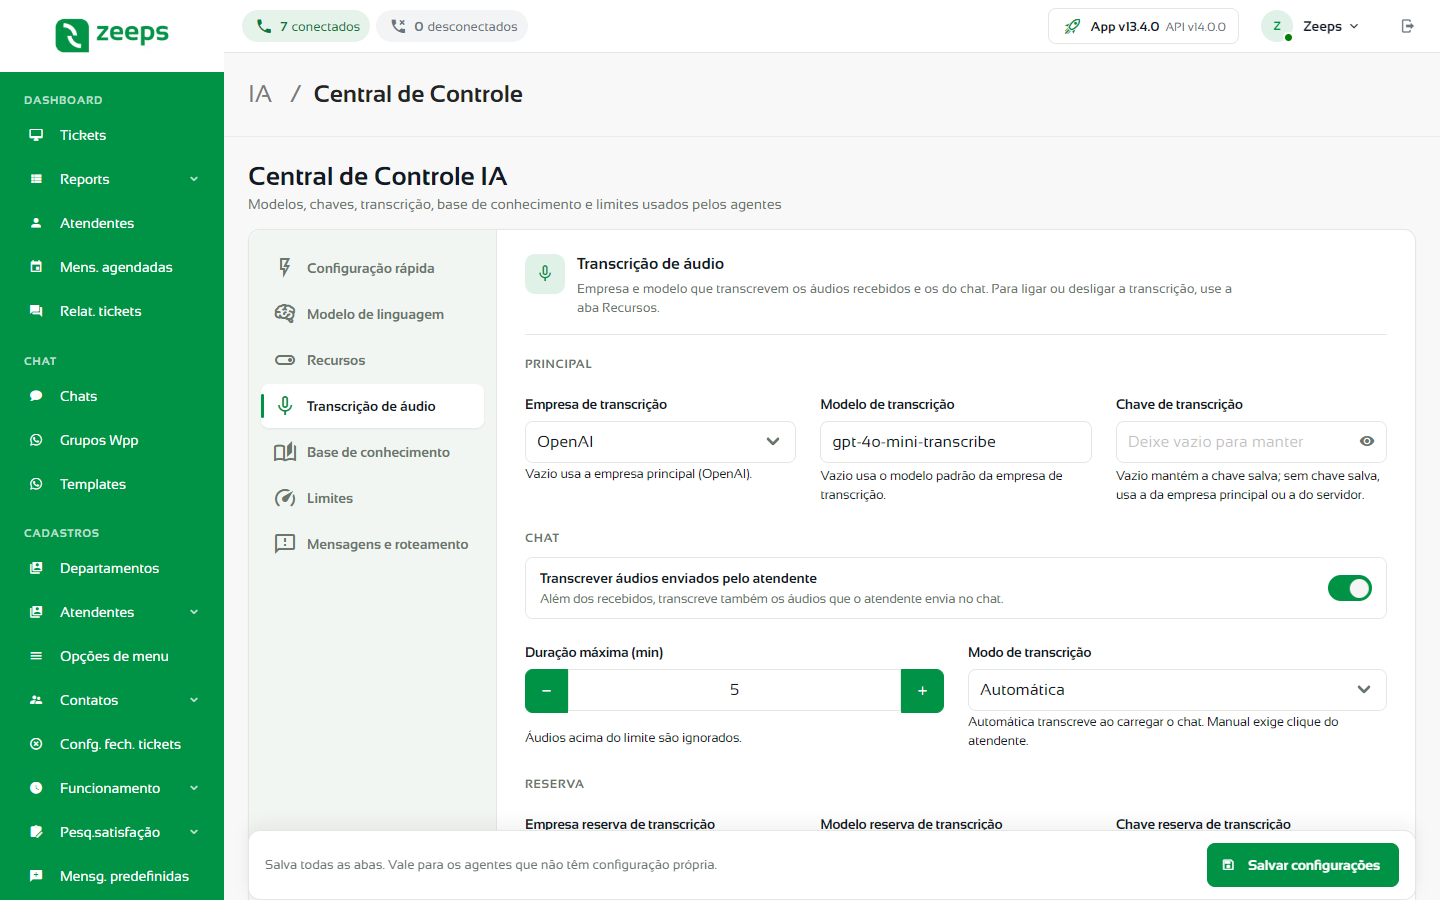
Task: Expand the Reports submenu chevron
Action: click(194, 179)
